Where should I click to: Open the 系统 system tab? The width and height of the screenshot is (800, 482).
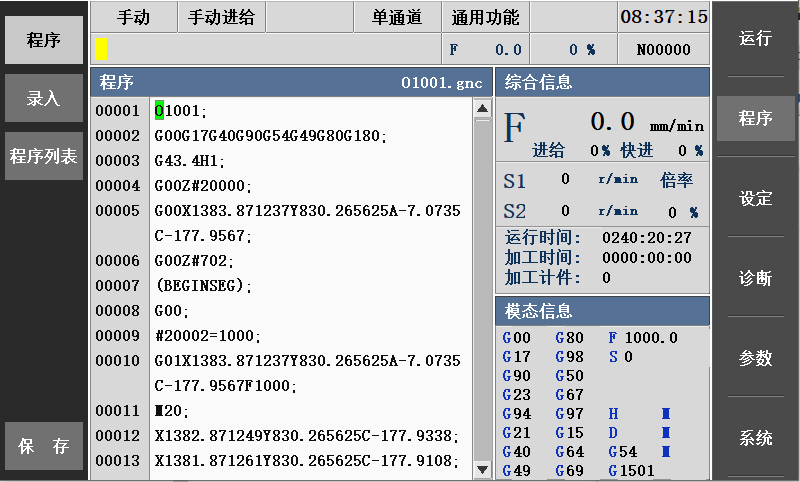tap(756, 438)
